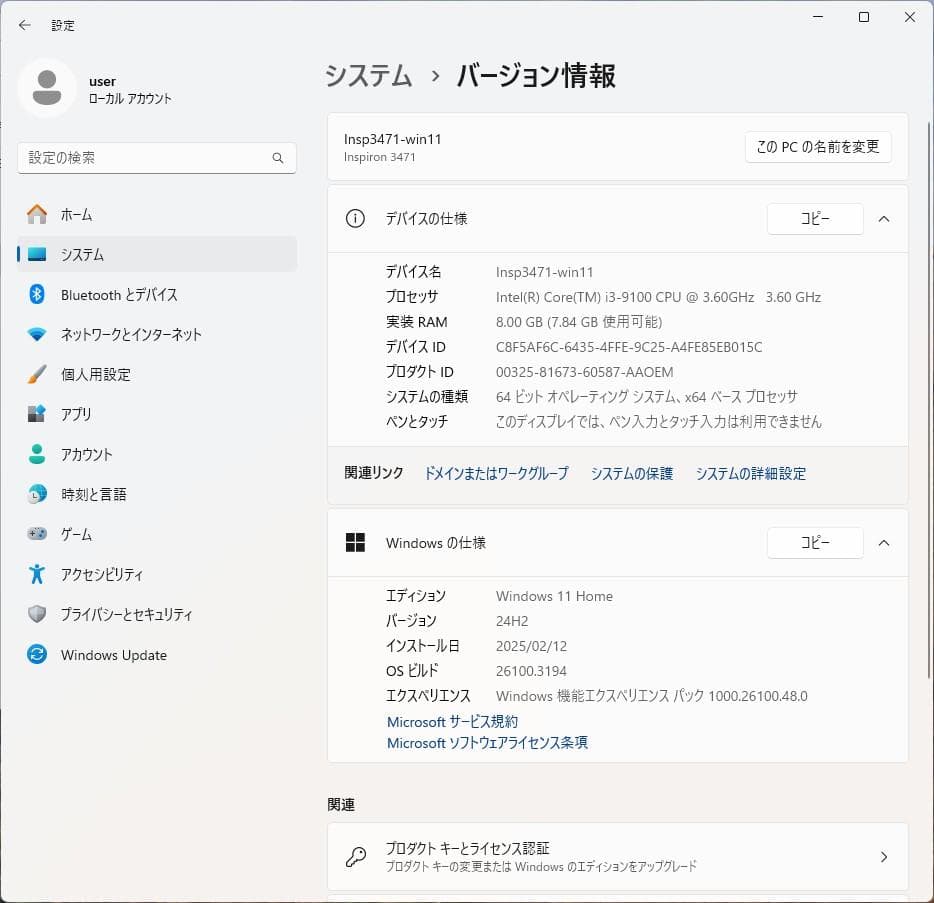This screenshot has width=934, height=903.
Task: Open Windows Update page
Action: pos(157,654)
